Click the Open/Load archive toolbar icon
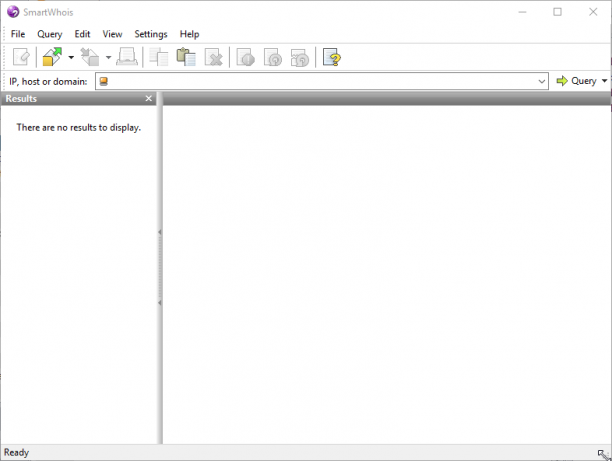612x461 pixels. [52, 57]
